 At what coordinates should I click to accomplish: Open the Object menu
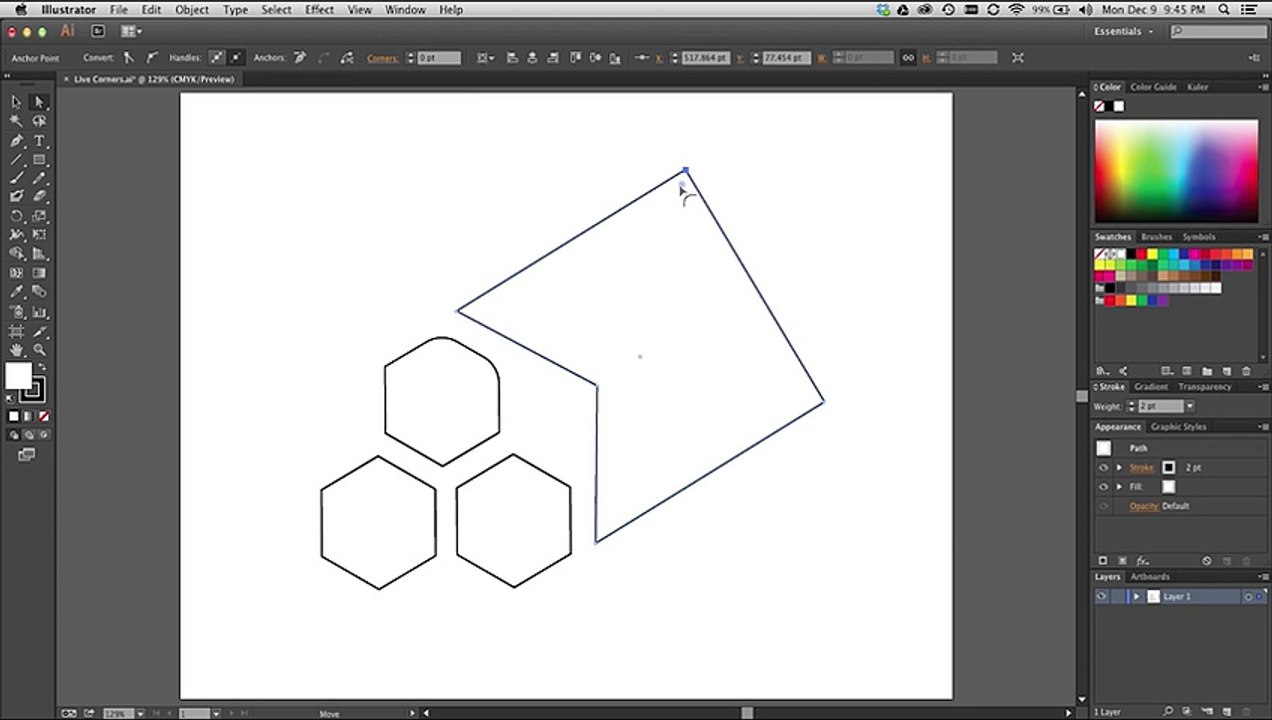tap(192, 9)
